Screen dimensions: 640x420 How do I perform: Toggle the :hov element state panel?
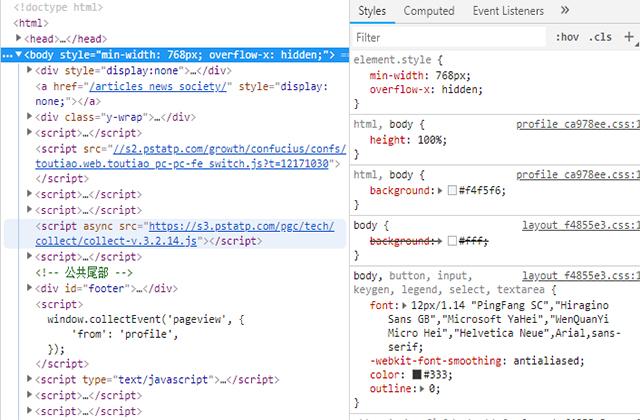coord(567,37)
